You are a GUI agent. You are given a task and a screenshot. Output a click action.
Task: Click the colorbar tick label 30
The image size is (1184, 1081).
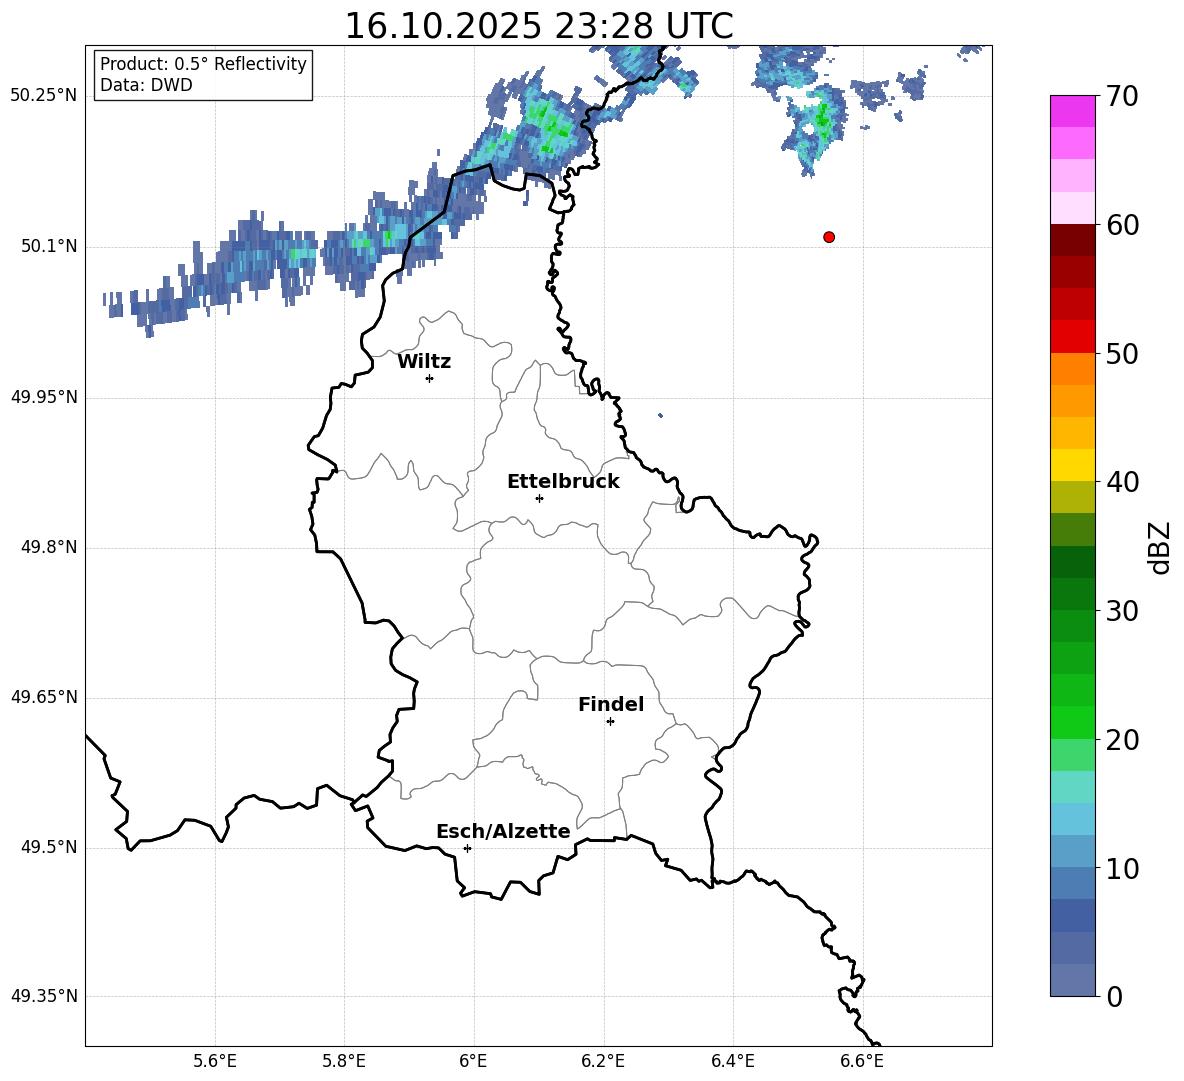pyautogui.click(x=1122, y=611)
